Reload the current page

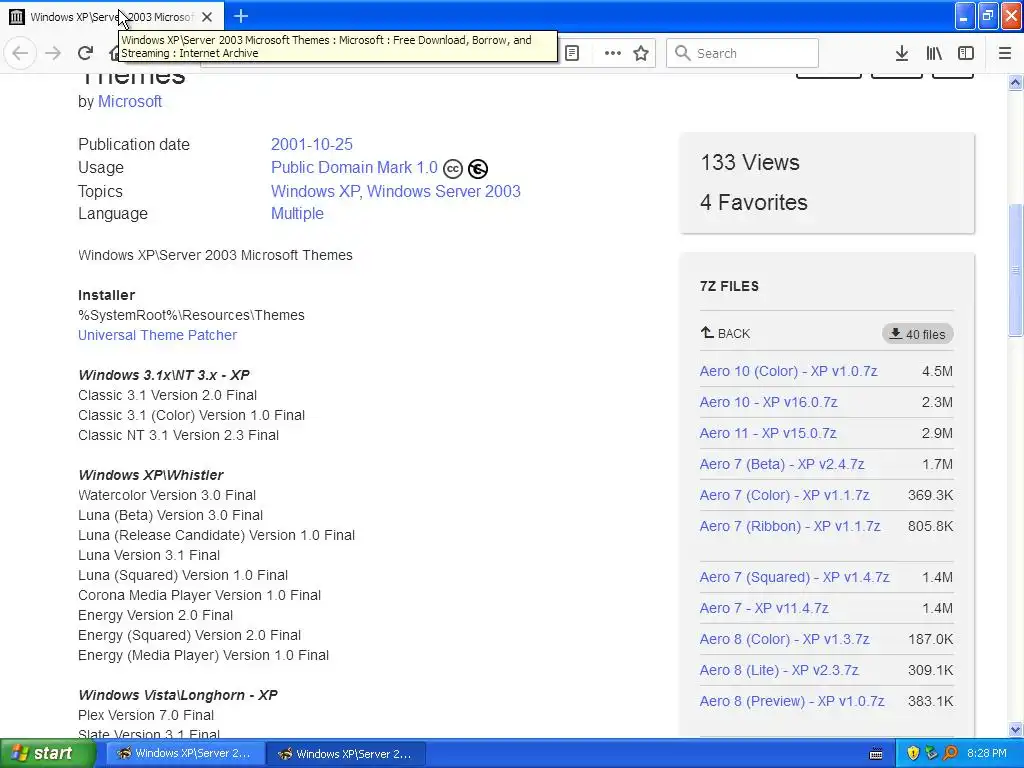point(85,53)
